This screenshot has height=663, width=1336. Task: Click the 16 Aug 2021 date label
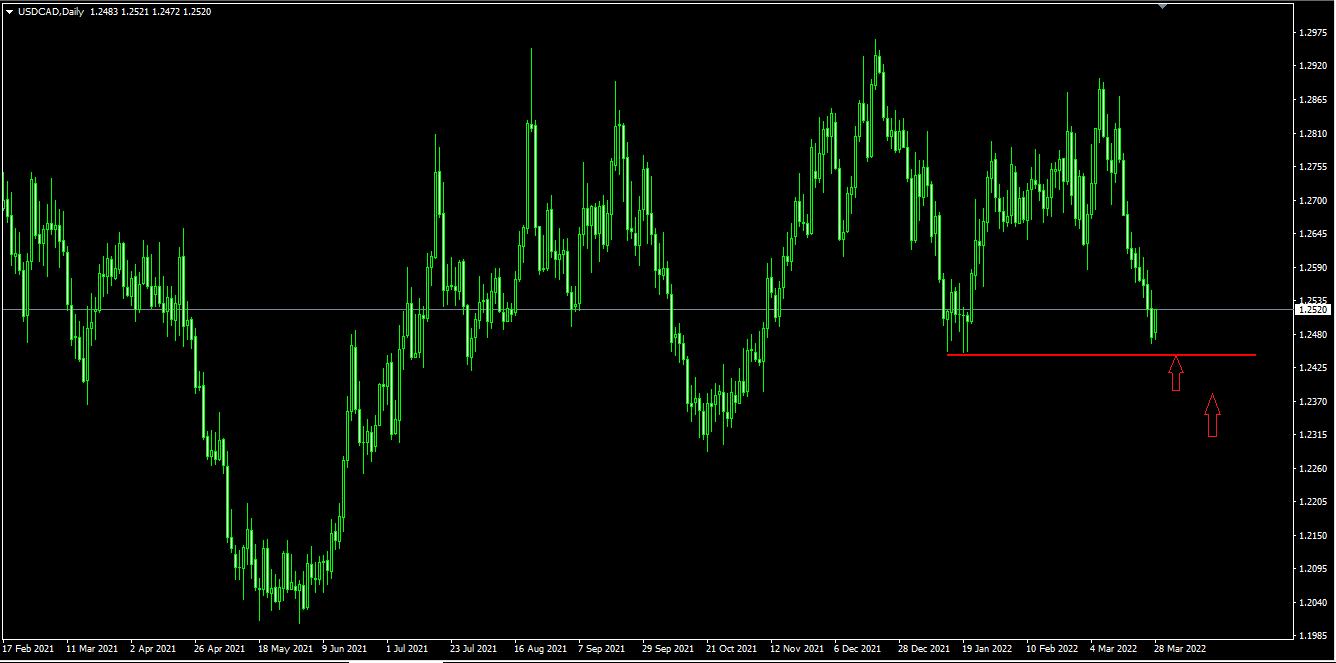click(x=540, y=648)
